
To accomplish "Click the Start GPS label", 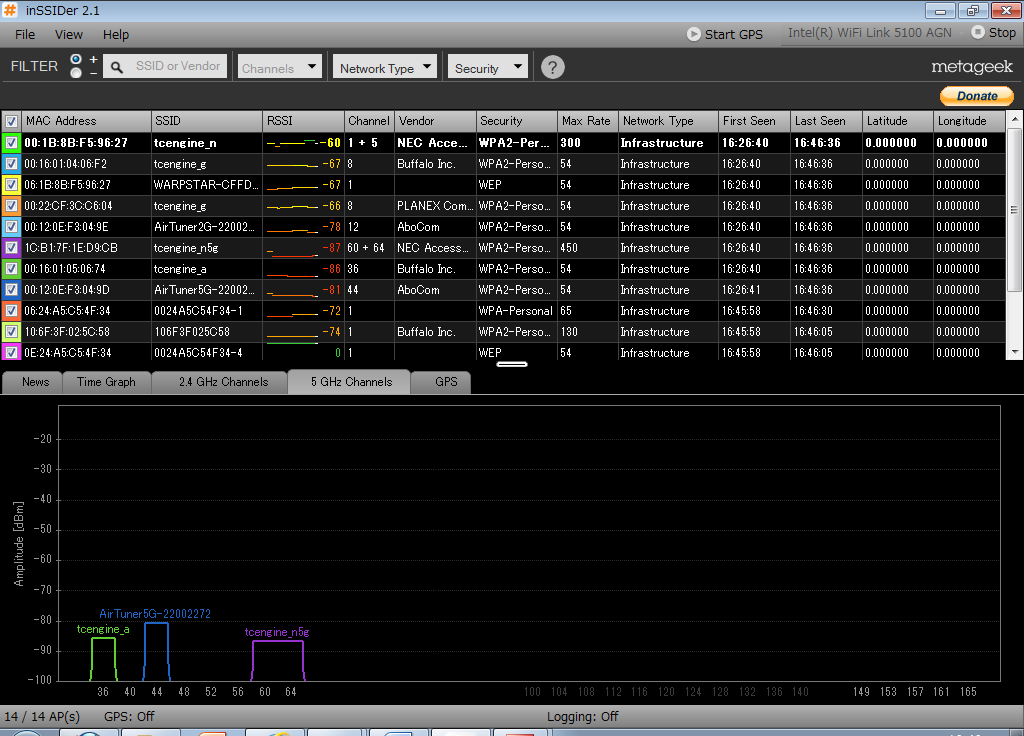I will click(x=733, y=35).
